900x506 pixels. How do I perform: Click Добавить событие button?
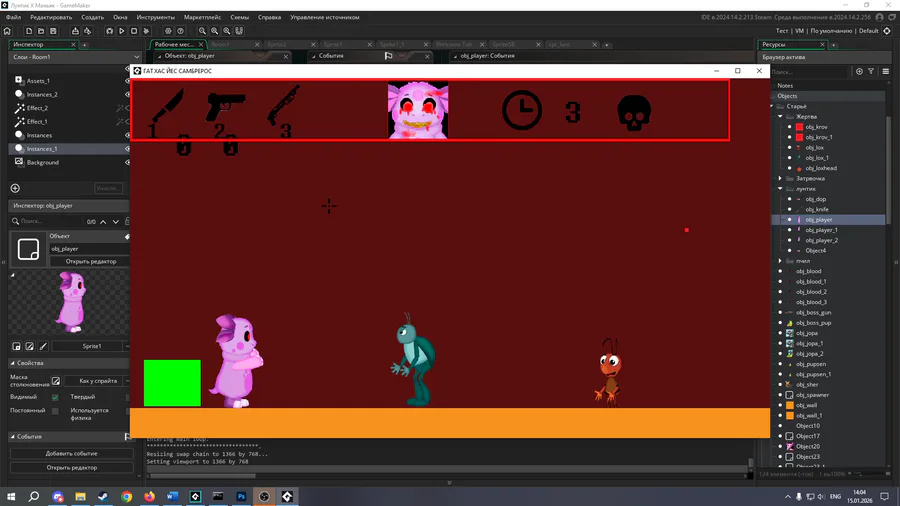[x=72, y=454]
